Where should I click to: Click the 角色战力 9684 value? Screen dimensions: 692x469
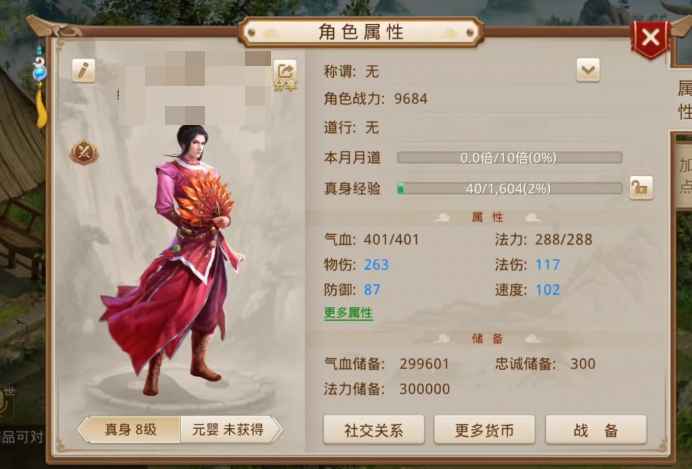click(410, 98)
